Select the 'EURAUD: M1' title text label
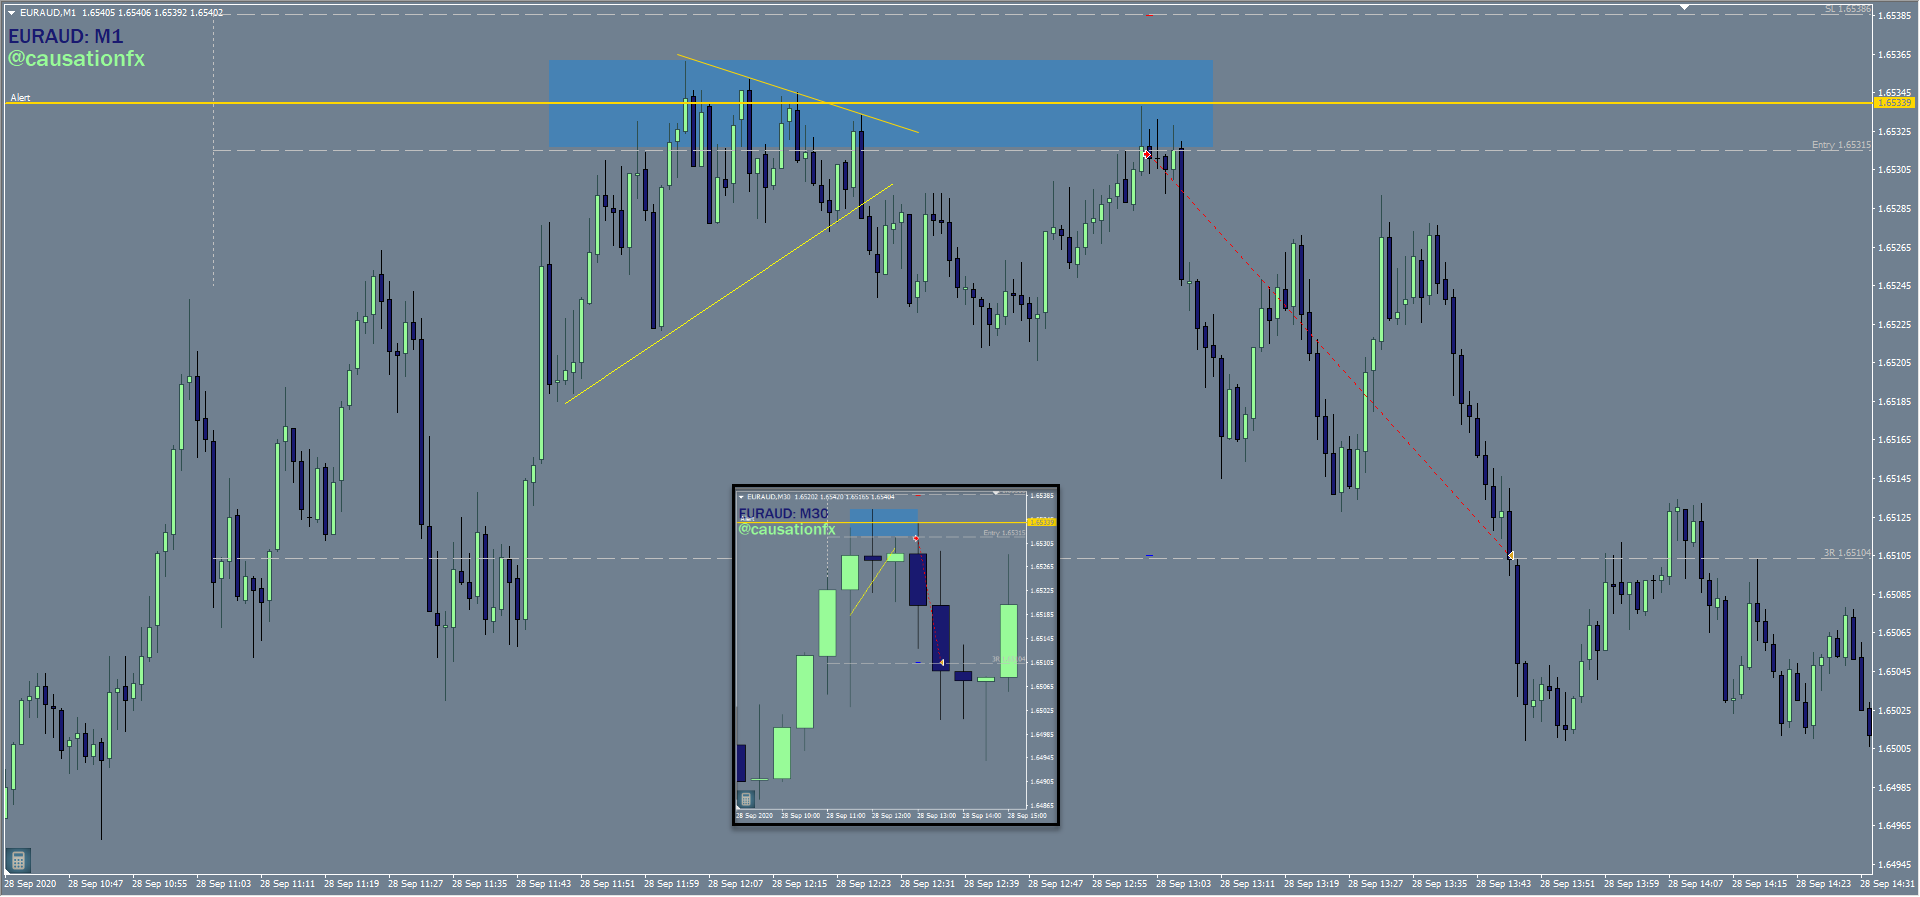This screenshot has width=1920, height=897. pyautogui.click(x=66, y=36)
